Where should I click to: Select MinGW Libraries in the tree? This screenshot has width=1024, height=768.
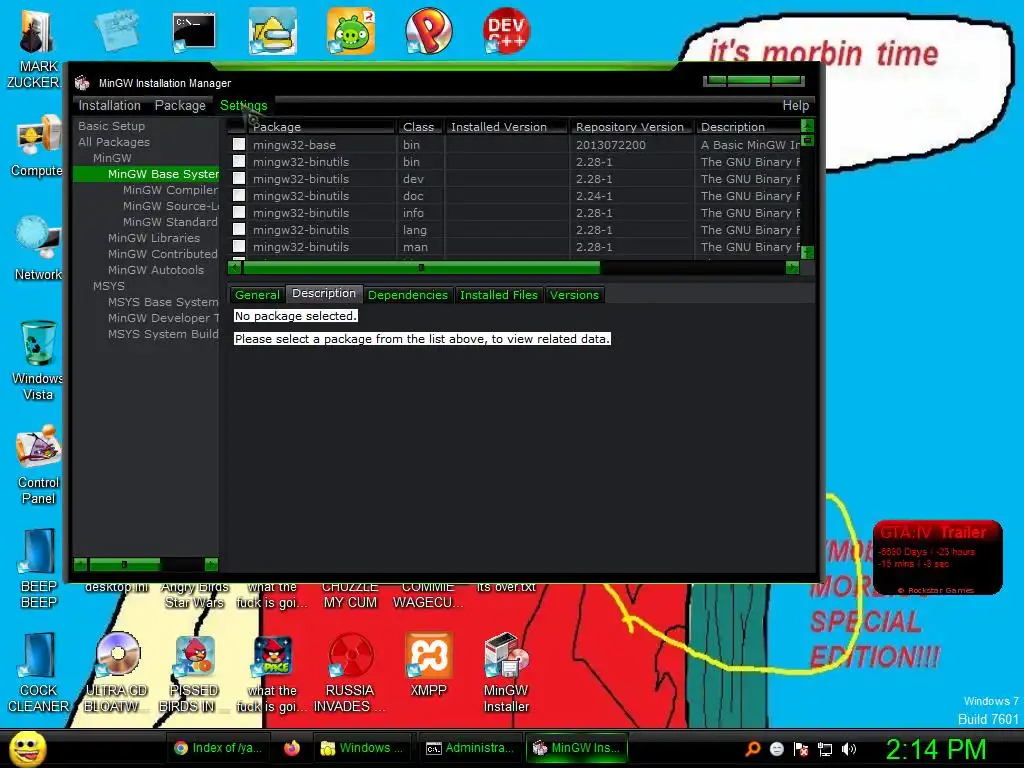tap(154, 238)
